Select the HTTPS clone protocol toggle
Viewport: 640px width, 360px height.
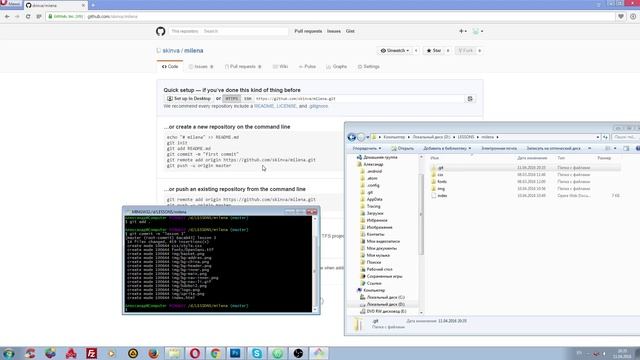click(231, 99)
